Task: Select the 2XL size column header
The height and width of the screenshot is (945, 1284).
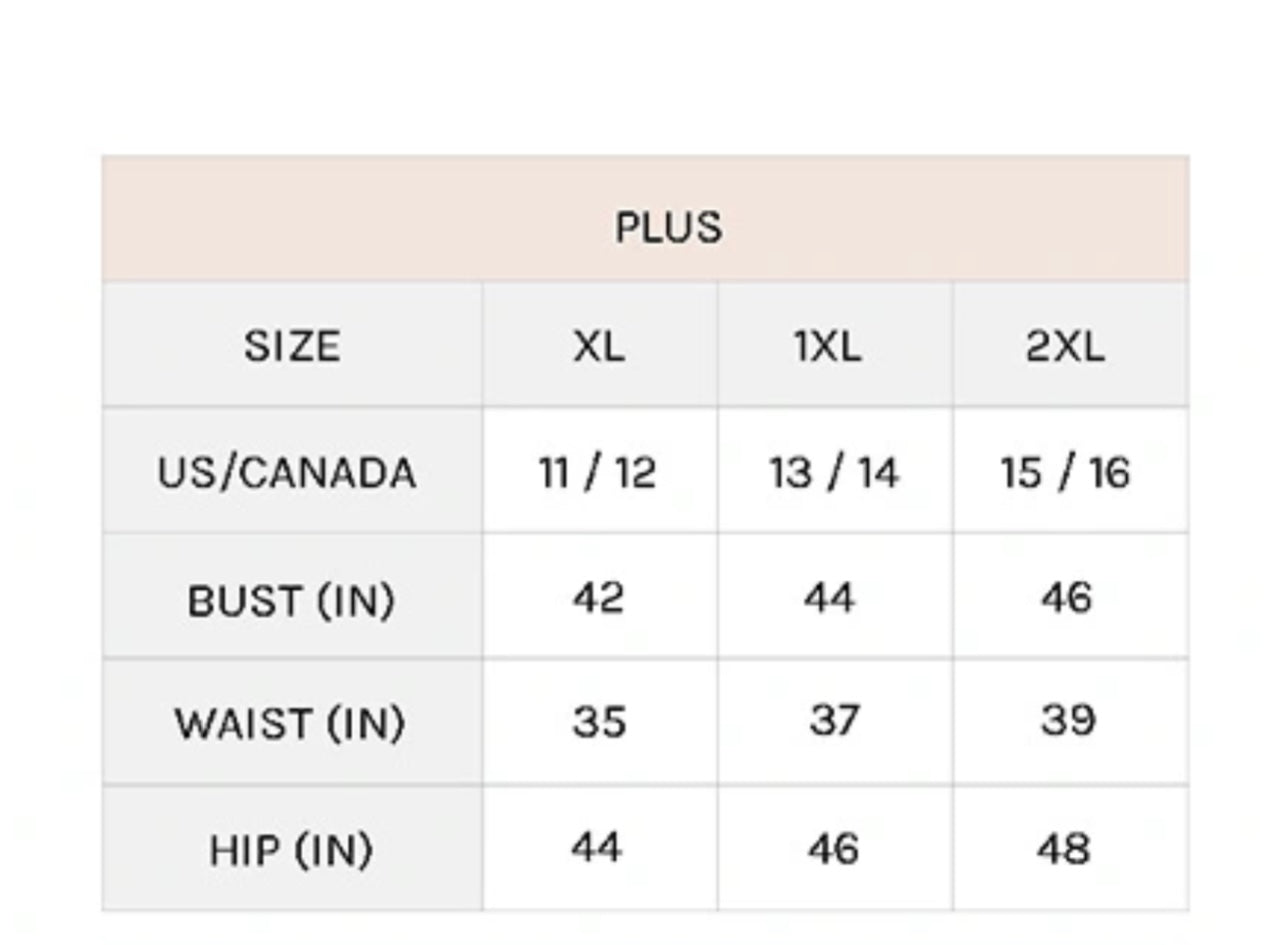Action: tap(1065, 346)
